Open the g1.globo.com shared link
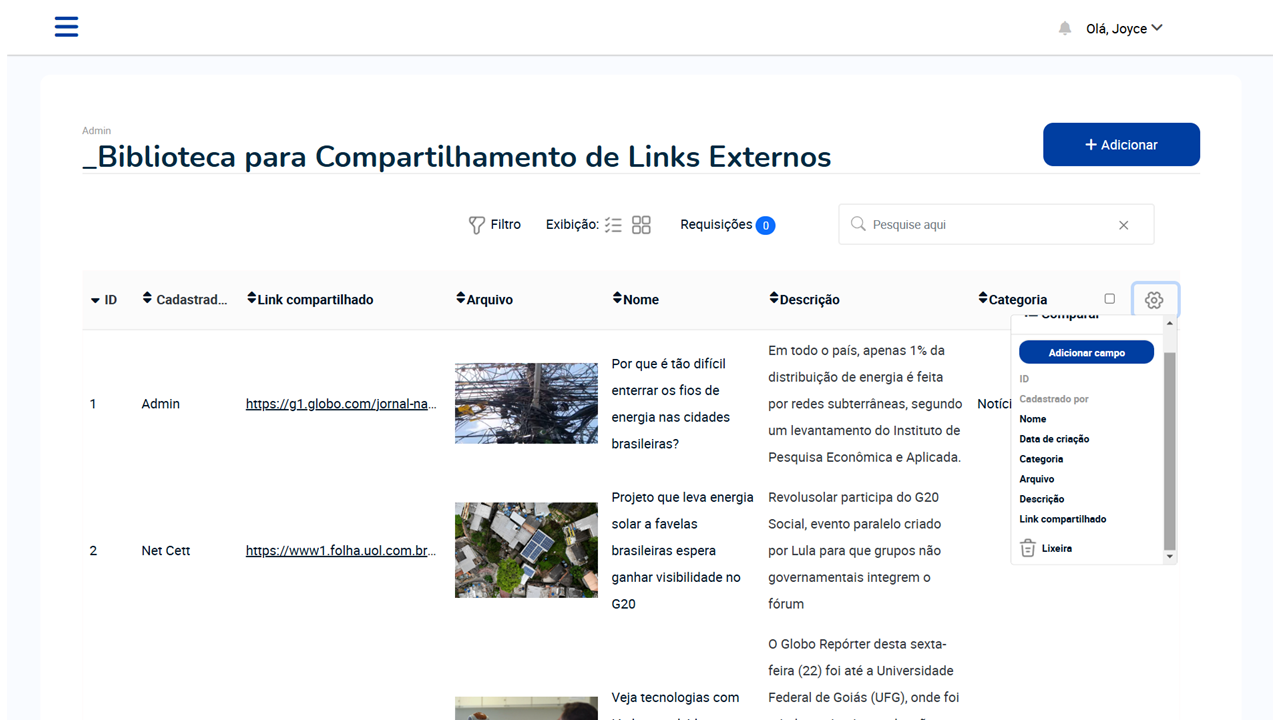Screen dimensions: 1280x720 pos(341,404)
